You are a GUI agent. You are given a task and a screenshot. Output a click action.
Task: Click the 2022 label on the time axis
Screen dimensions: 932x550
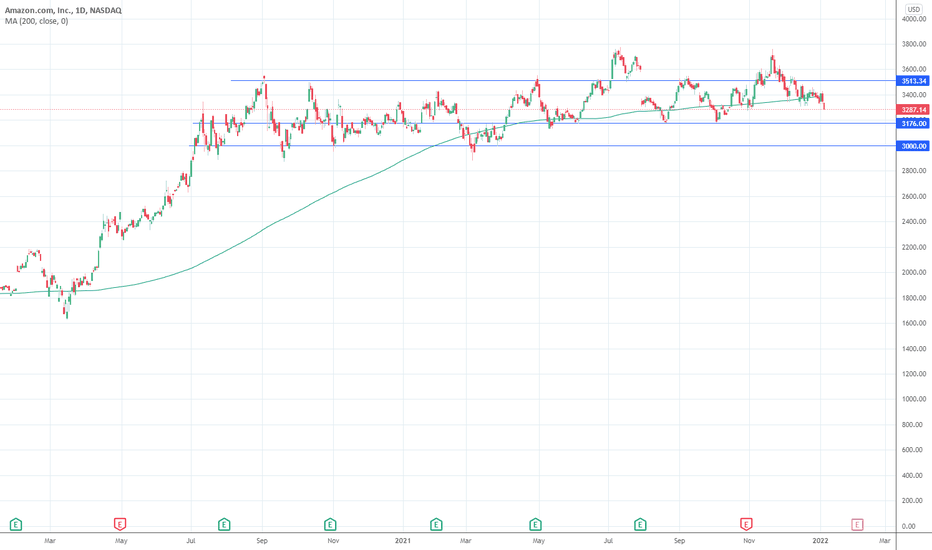click(820, 540)
